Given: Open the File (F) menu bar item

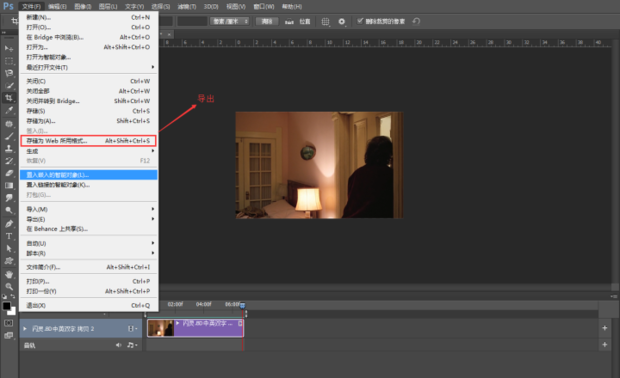Looking at the screenshot, I should point(31,6).
